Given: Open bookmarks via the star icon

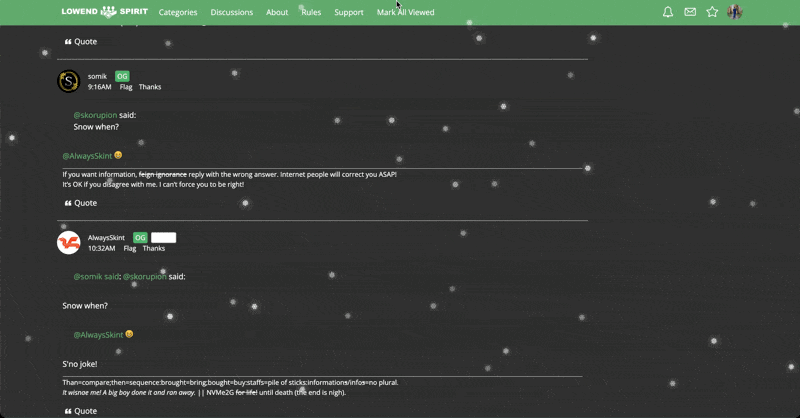Looking at the screenshot, I should coord(712,12).
